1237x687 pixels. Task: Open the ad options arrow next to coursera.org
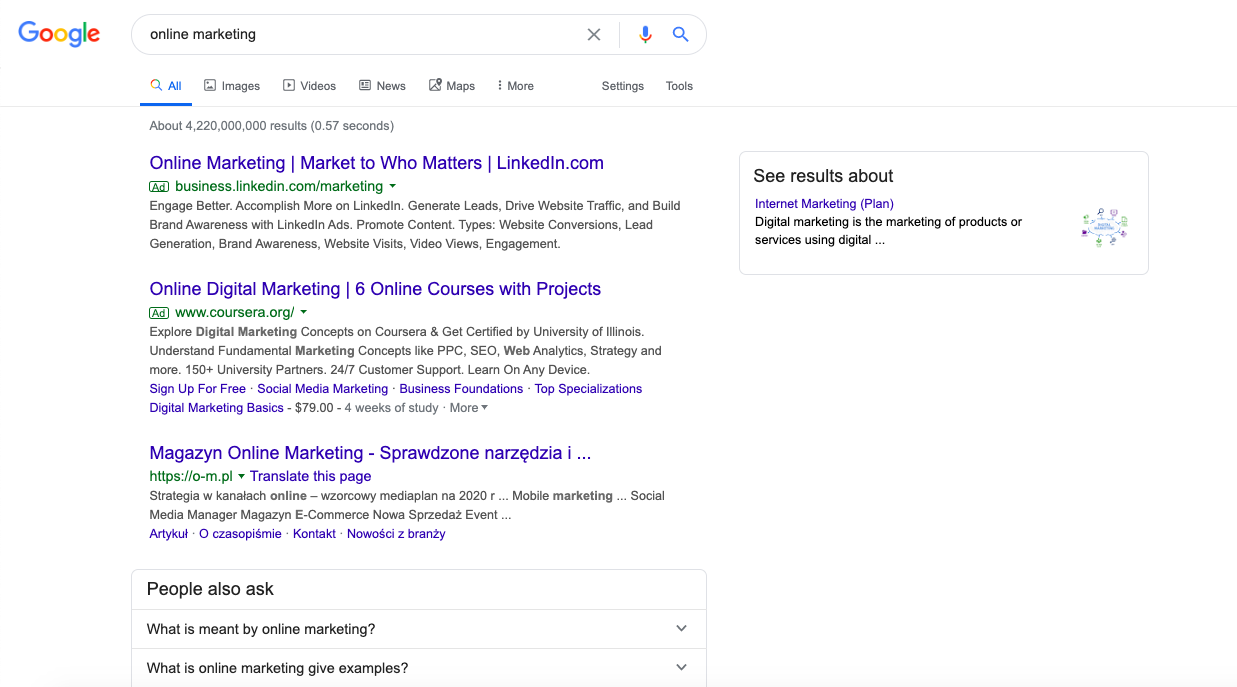click(305, 312)
